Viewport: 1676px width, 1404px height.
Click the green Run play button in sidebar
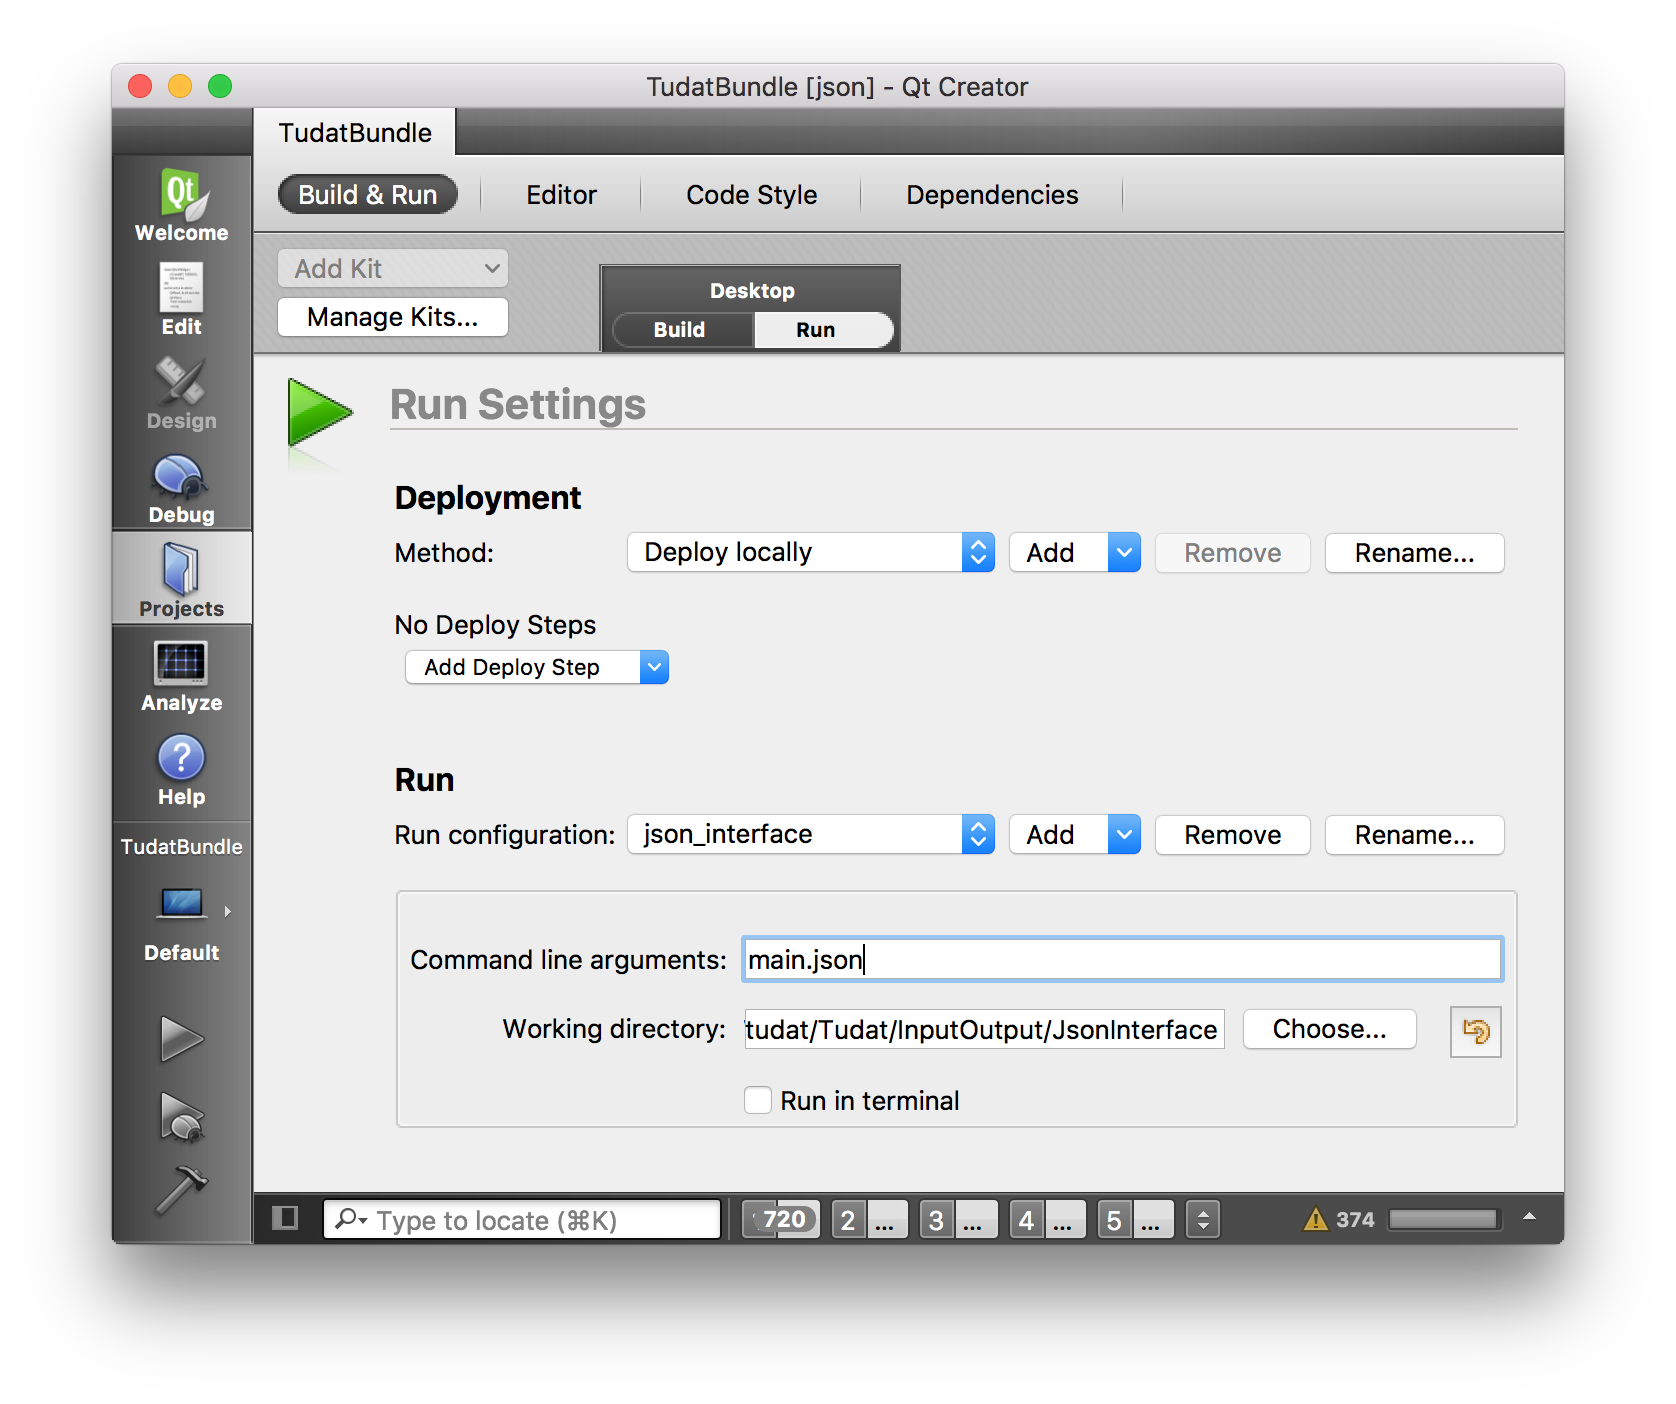181,1039
